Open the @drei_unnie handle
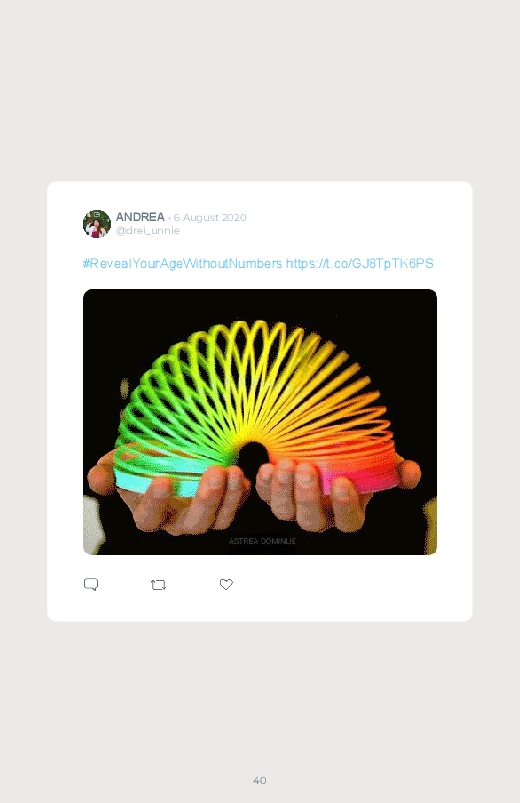The image size is (520, 803). pos(148,230)
